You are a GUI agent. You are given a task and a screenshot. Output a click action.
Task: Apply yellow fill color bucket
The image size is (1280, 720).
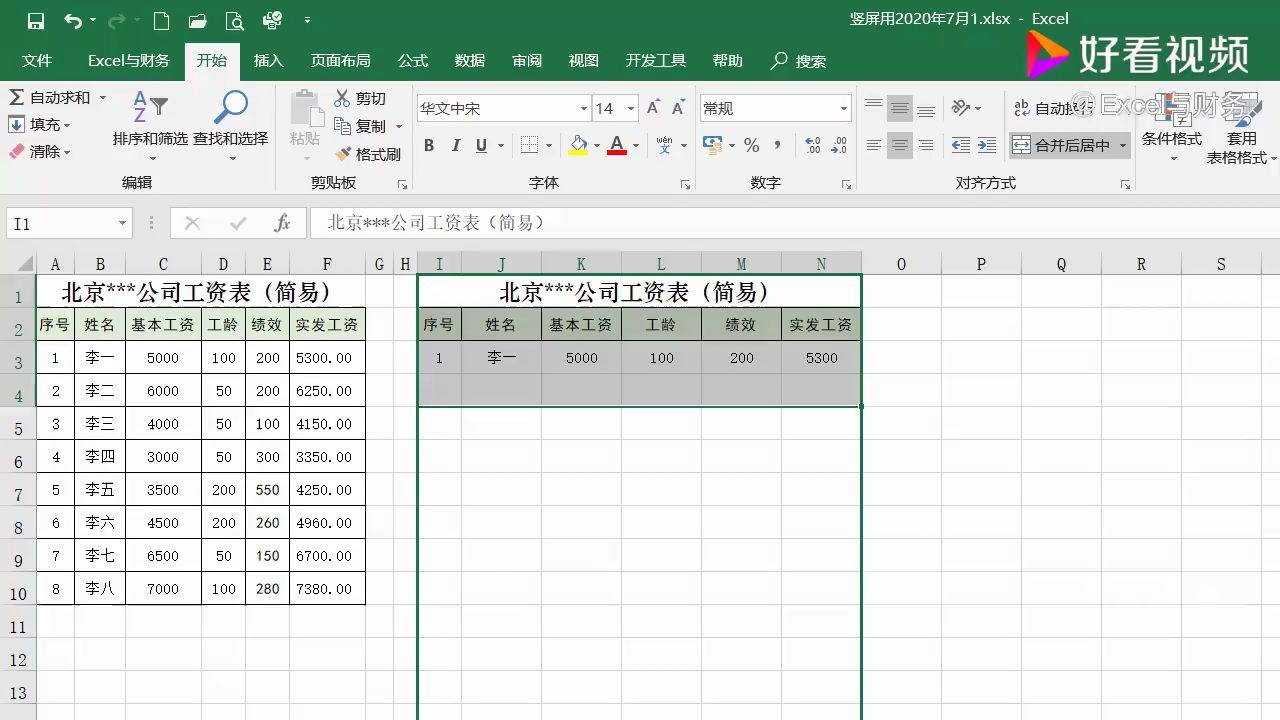click(578, 145)
